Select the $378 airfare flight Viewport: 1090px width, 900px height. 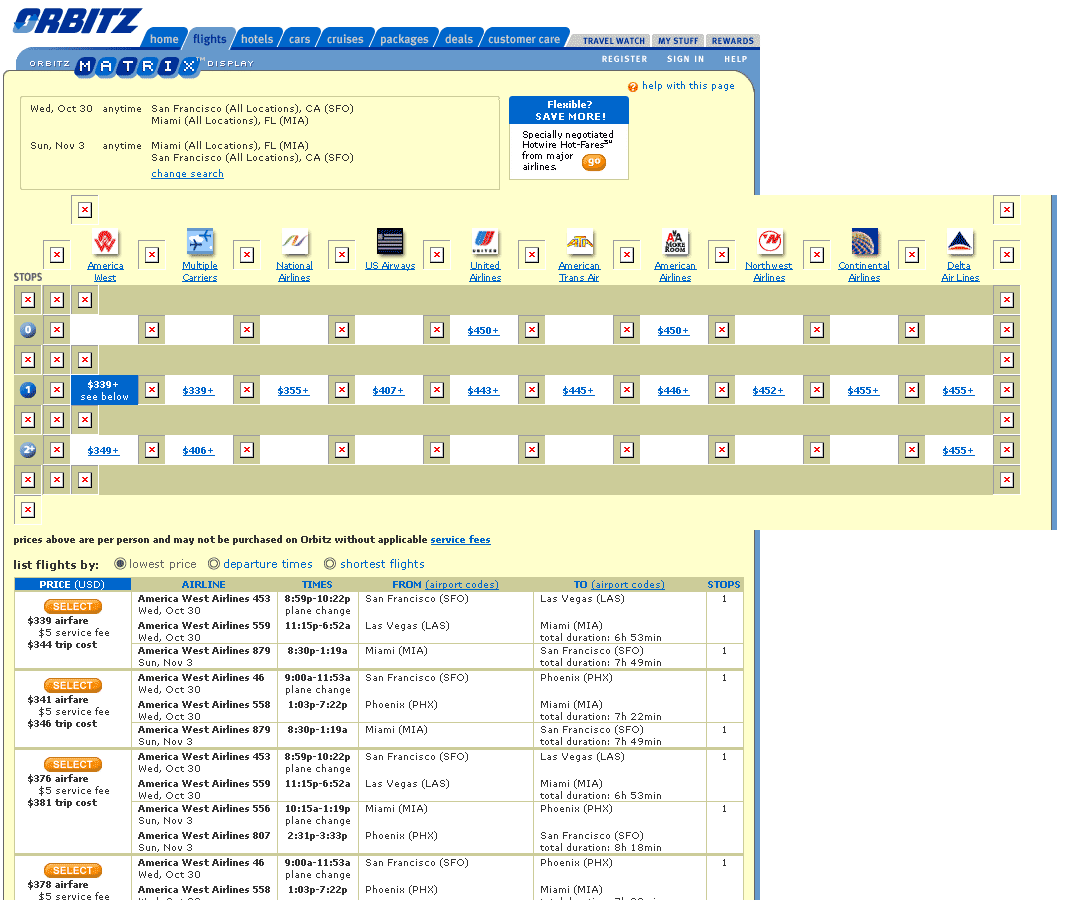73,870
